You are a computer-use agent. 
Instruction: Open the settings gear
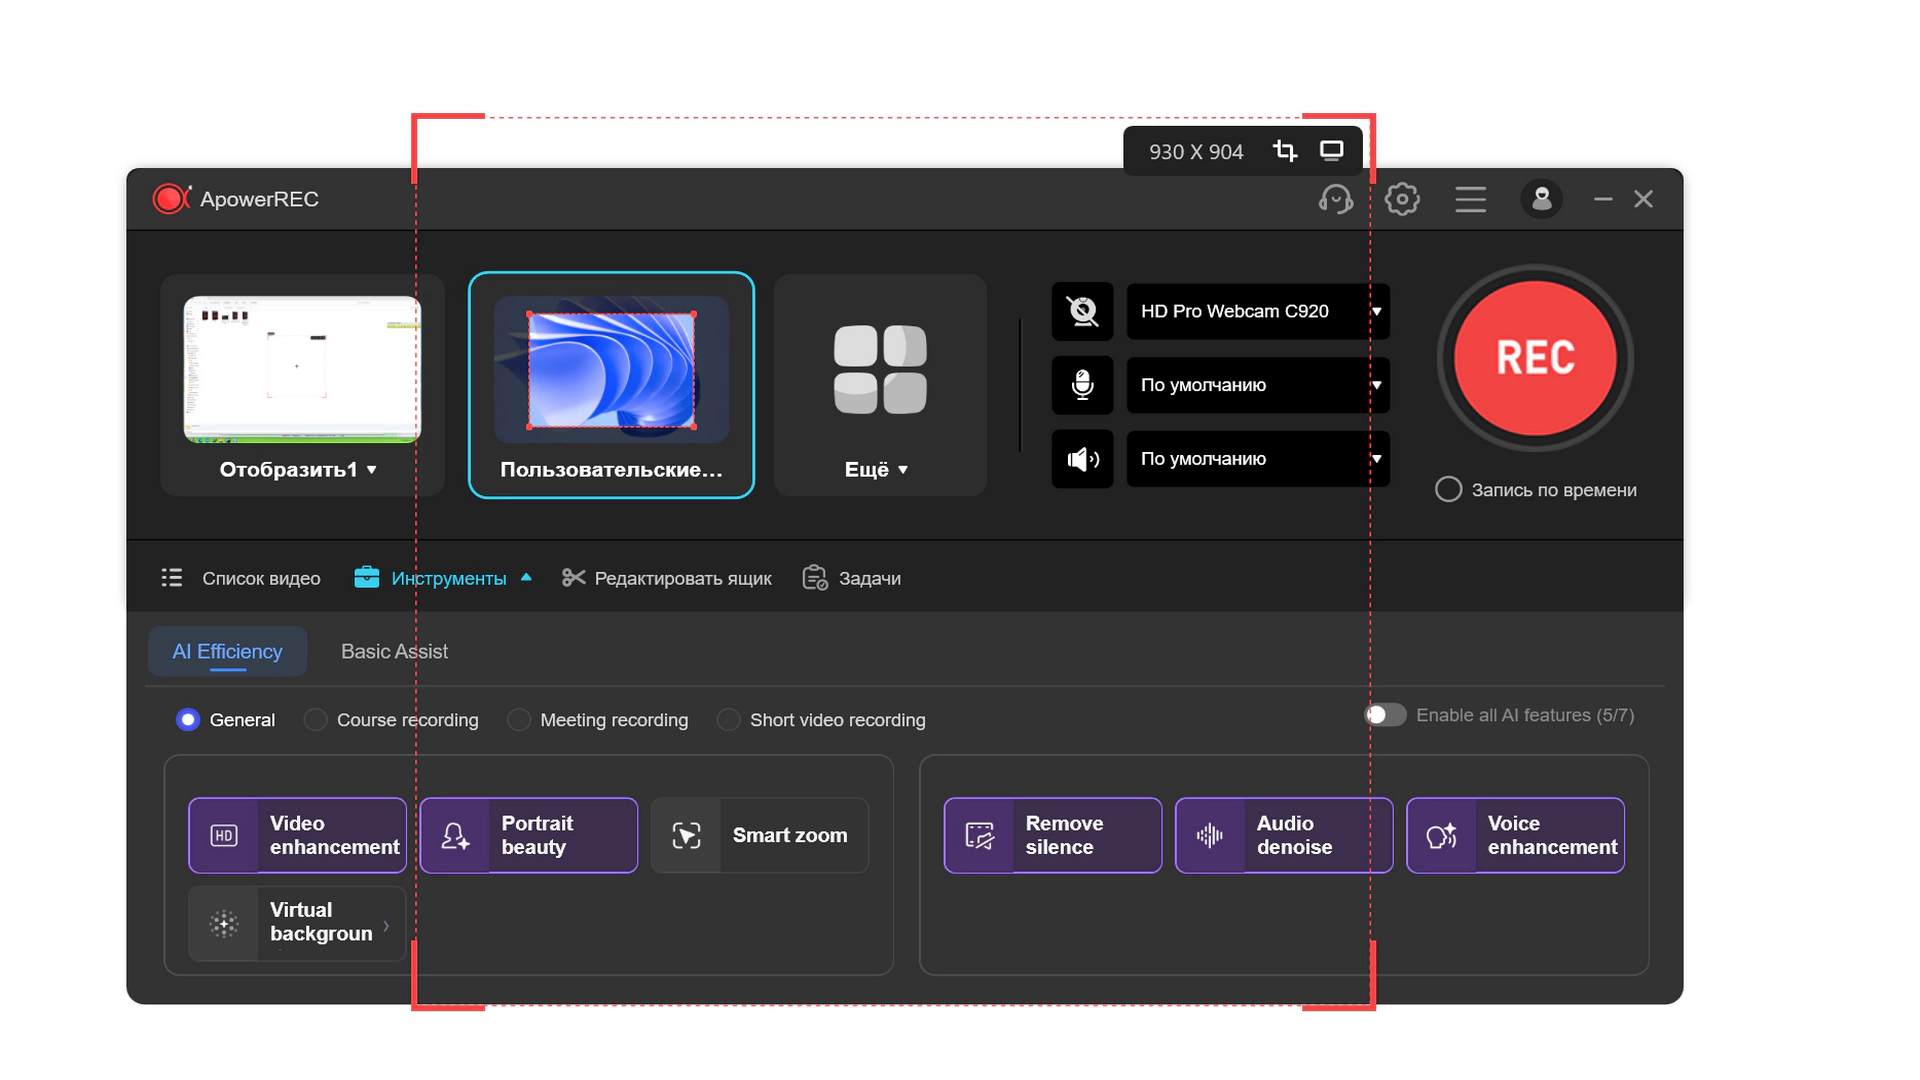(1402, 199)
